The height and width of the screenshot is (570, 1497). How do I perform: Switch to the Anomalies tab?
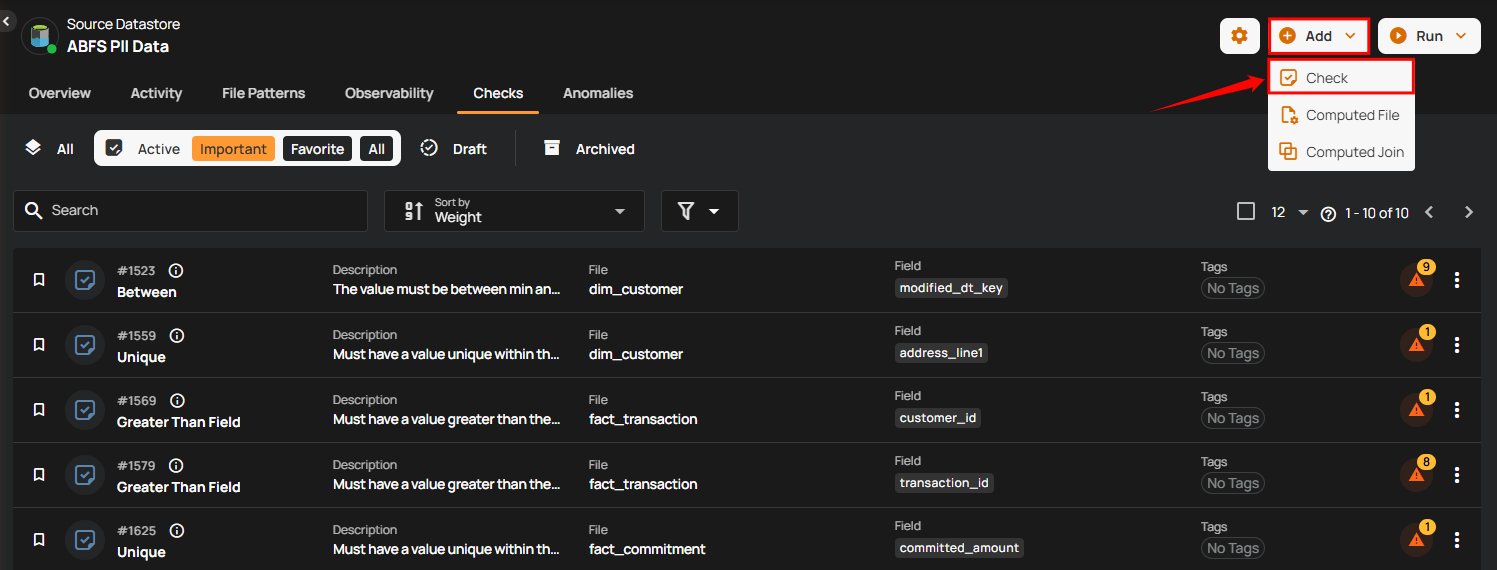598,93
